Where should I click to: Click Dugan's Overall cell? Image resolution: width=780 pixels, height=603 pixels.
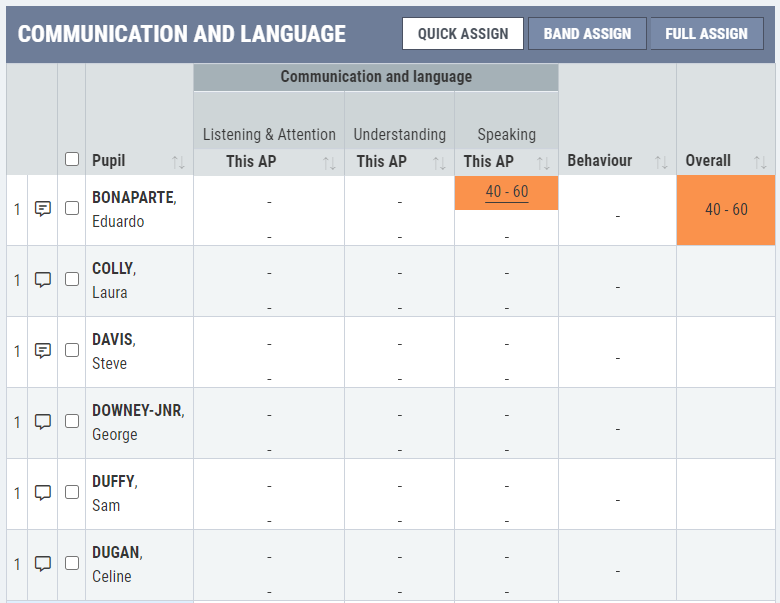pyautogui.click(x=726, y=565)
